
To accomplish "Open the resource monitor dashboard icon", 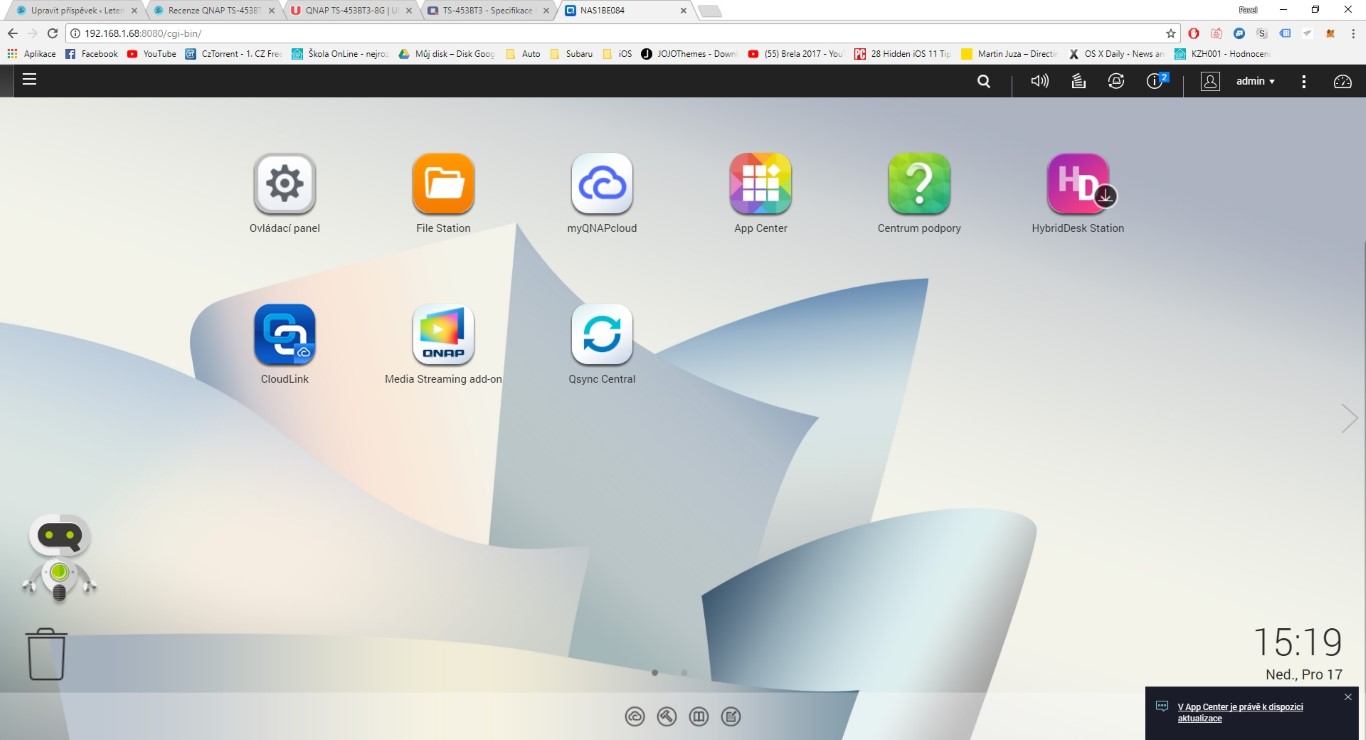I will tap(1342, 81).
